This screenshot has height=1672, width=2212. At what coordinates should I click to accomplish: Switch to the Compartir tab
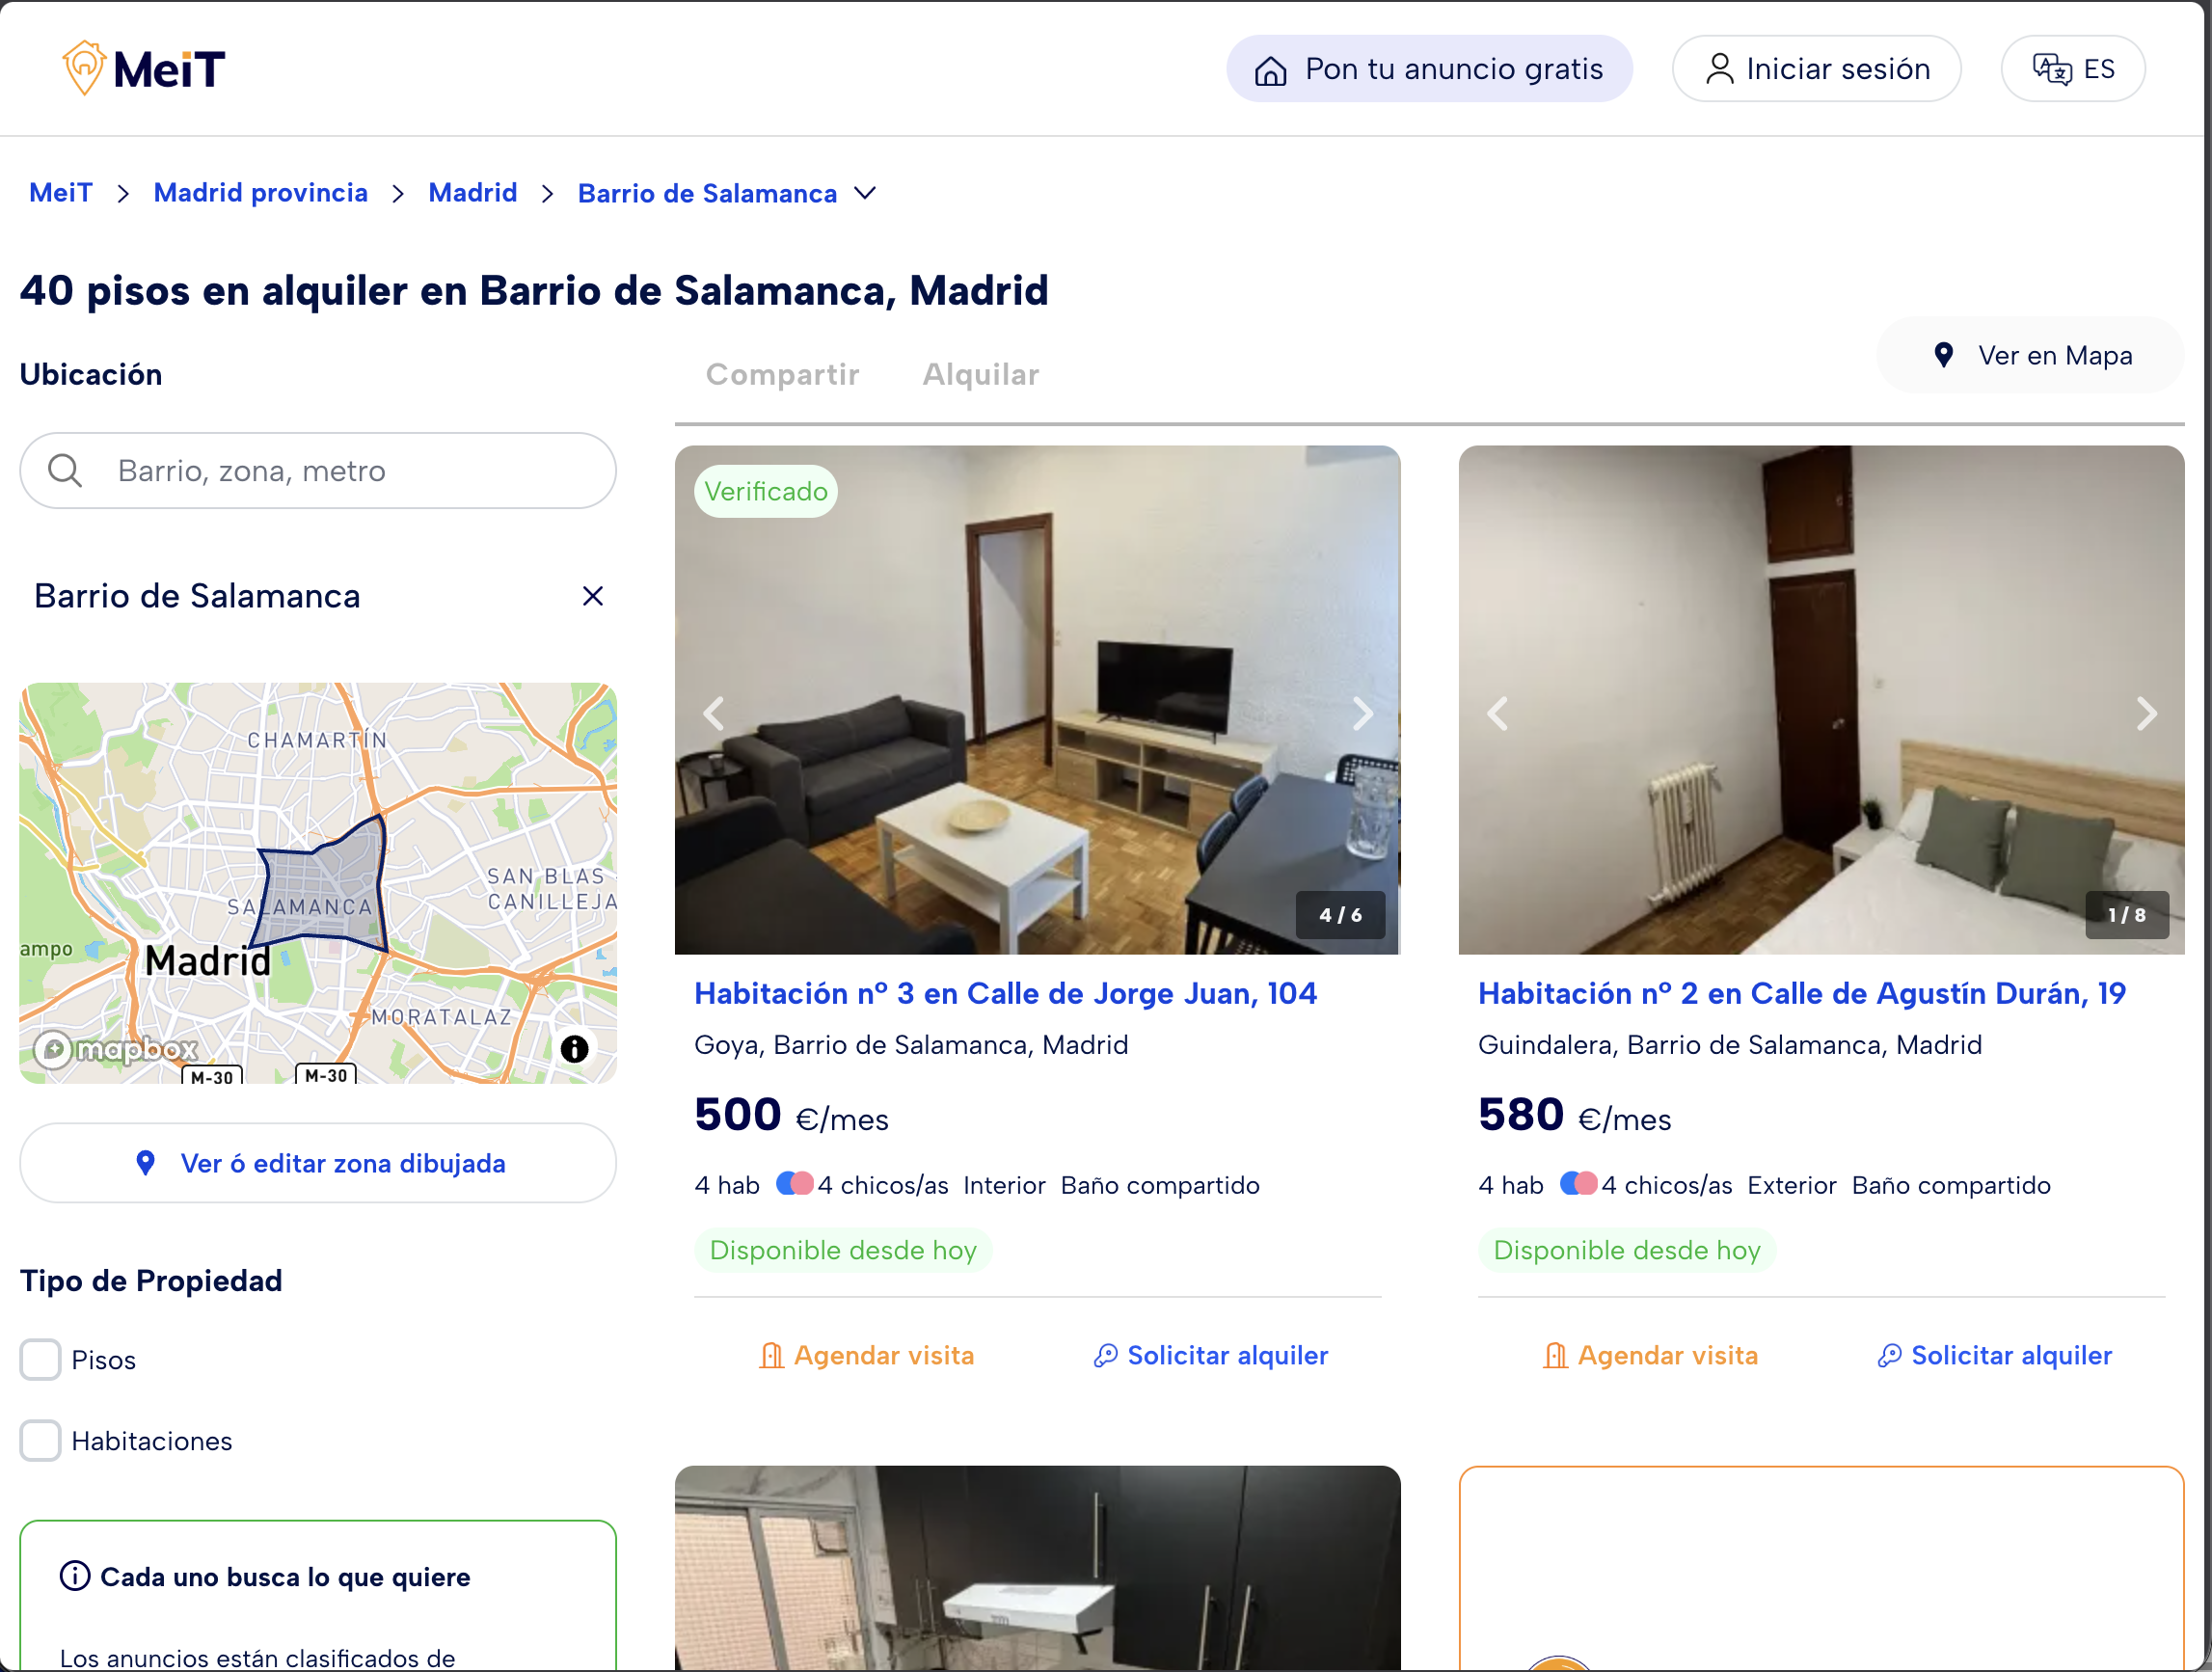783,374
